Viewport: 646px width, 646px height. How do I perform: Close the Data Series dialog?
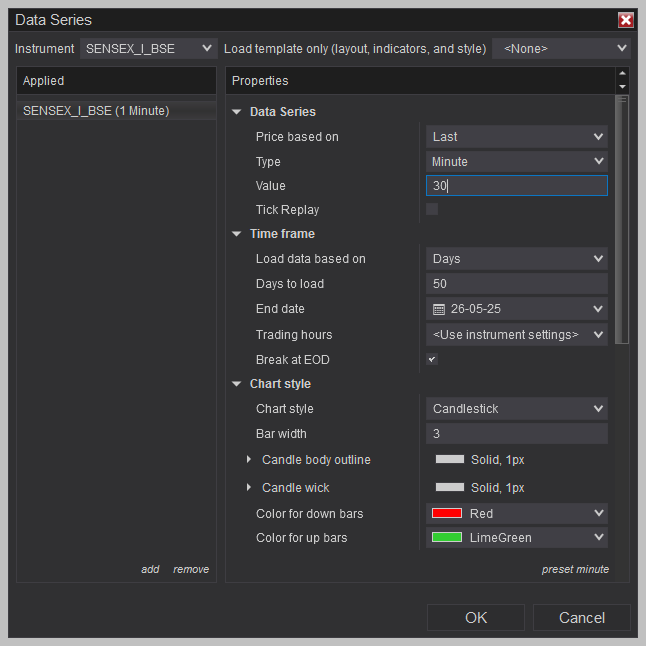(x=625, y=20)
